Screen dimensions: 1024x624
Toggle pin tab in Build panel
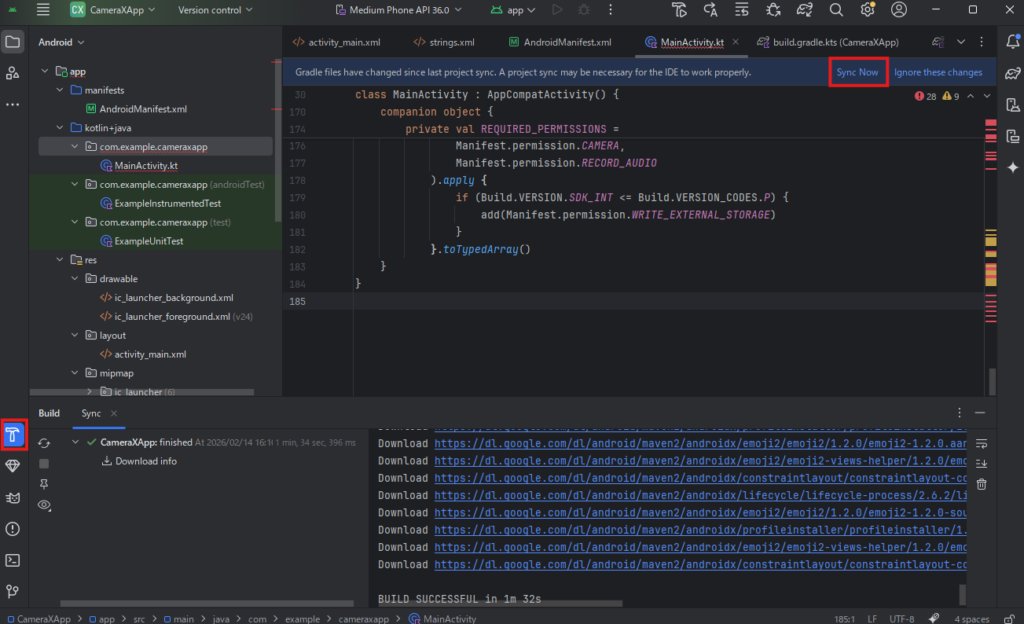[x=44, y=484]
